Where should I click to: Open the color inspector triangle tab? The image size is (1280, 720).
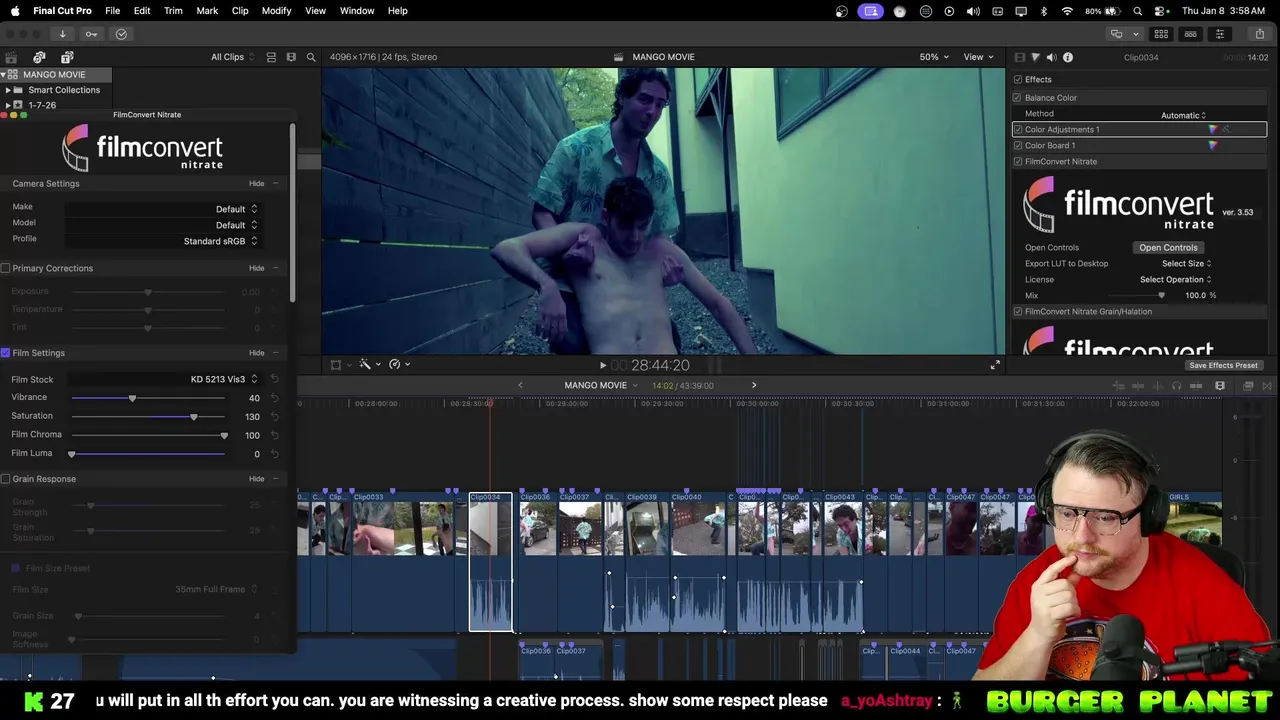(x=1035, y=57)
